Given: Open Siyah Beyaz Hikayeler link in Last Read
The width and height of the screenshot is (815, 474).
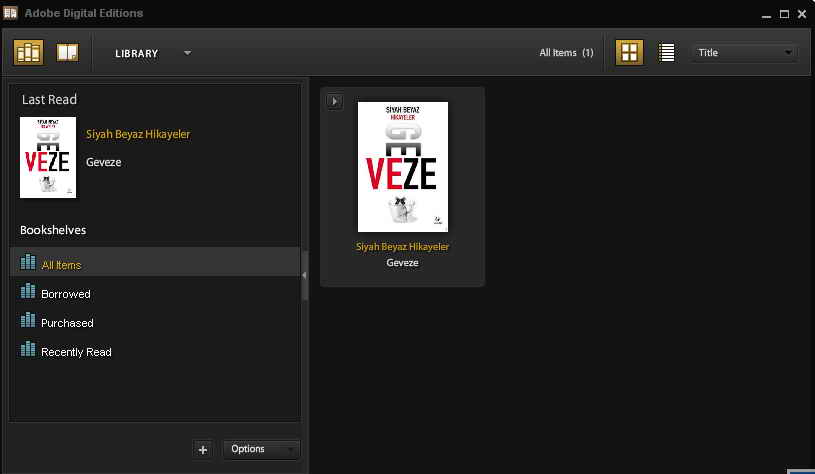Looking at the screenshot, I should coord(138,134).
